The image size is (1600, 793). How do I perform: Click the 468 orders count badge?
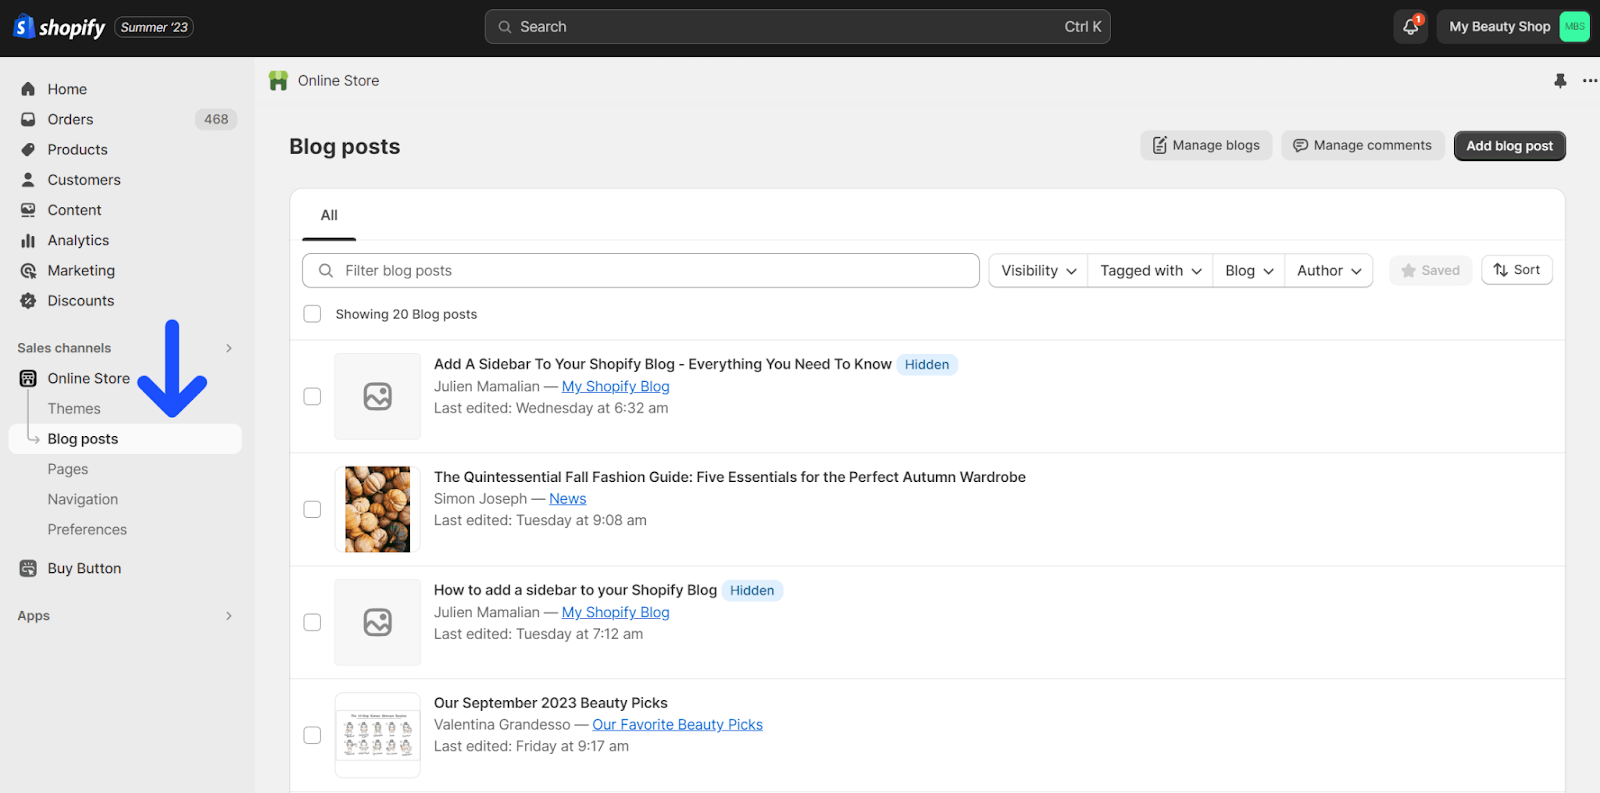[x=216, y=119]
